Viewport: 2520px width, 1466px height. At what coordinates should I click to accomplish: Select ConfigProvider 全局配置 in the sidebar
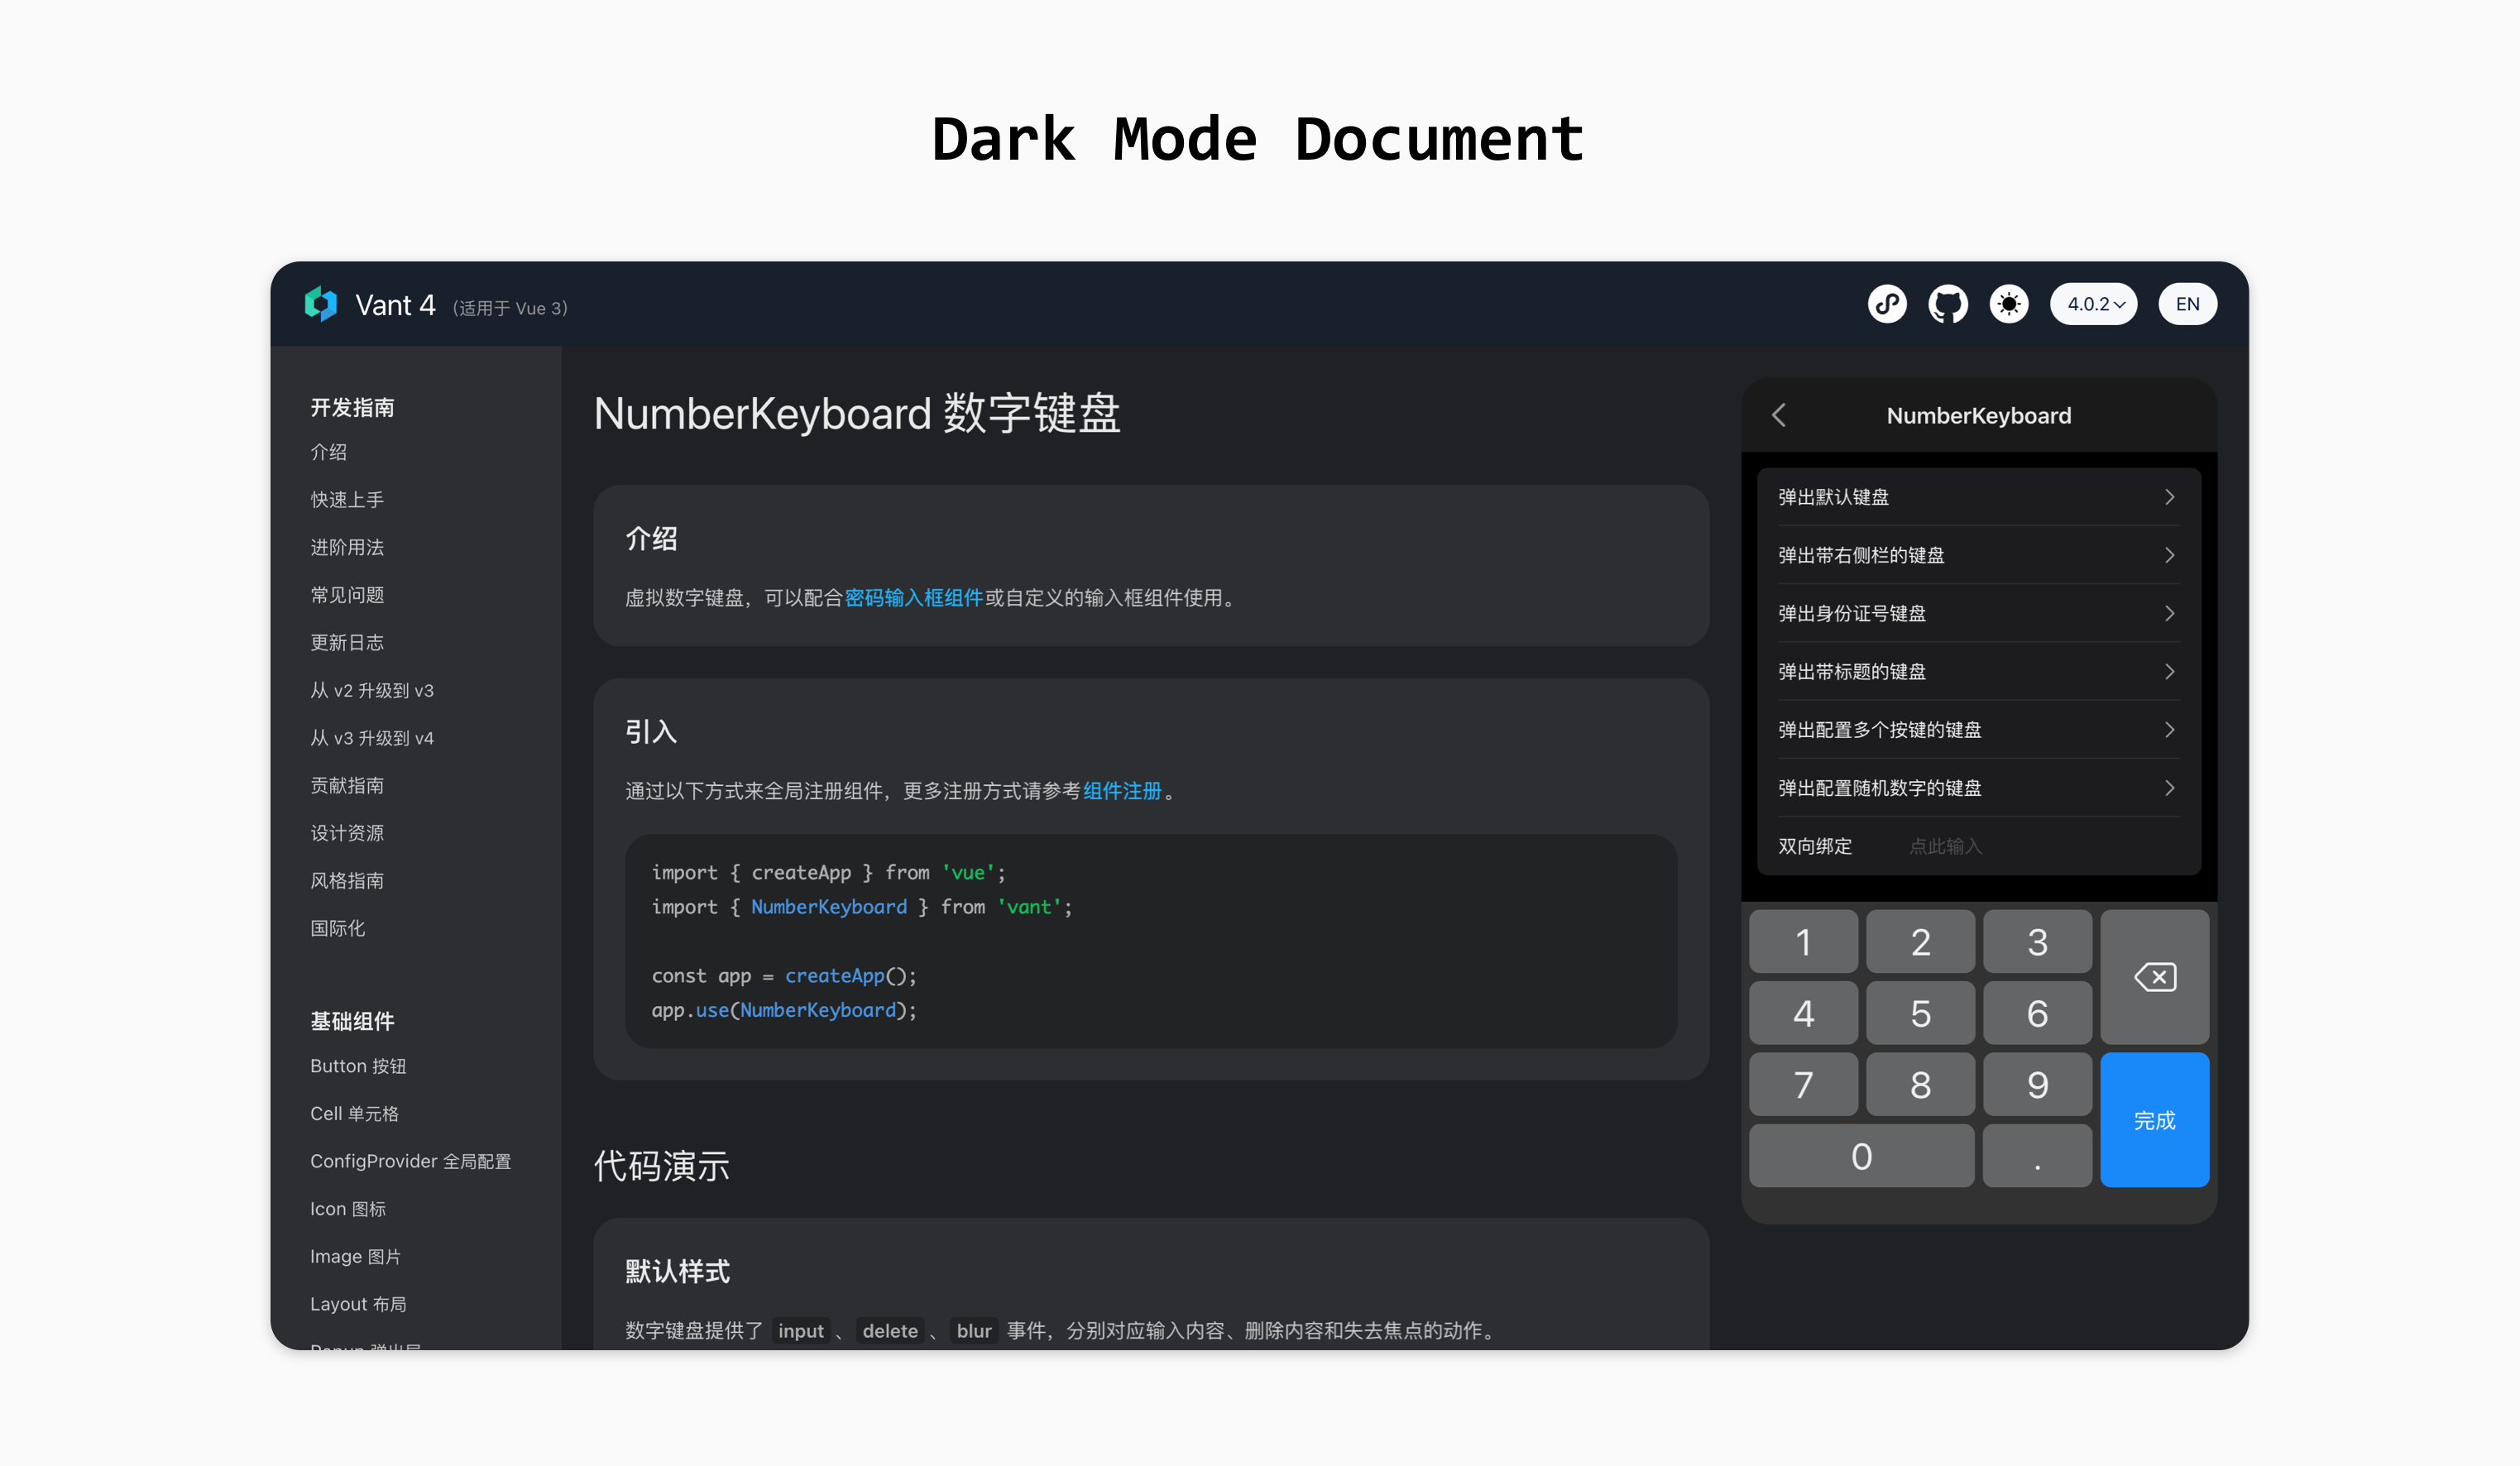click(x=411, y=1161)
